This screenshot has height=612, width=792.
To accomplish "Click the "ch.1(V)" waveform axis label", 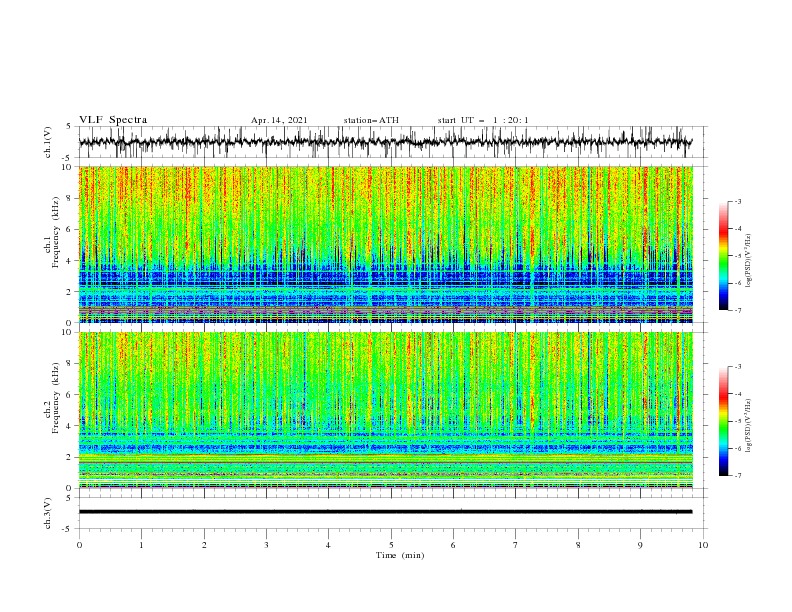I will point(48,142).
